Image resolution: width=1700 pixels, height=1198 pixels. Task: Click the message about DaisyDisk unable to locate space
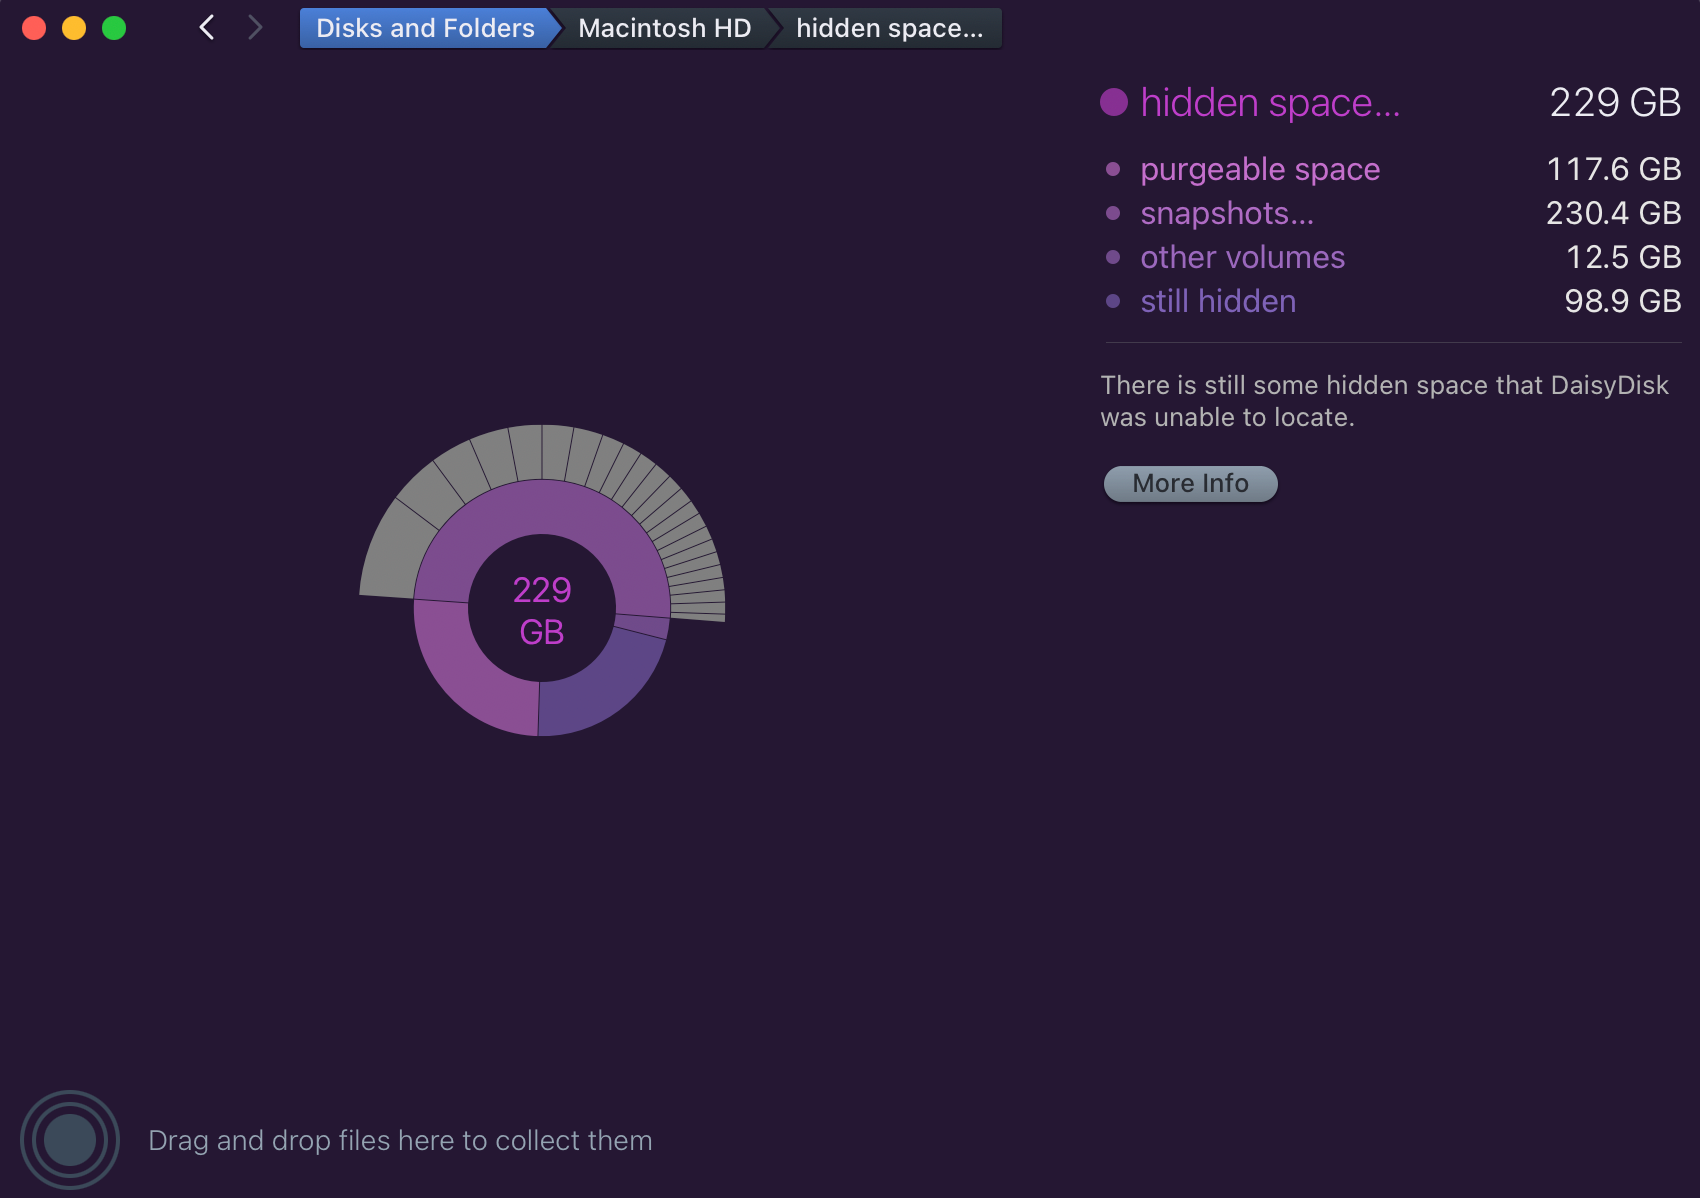pos(1385,401)
